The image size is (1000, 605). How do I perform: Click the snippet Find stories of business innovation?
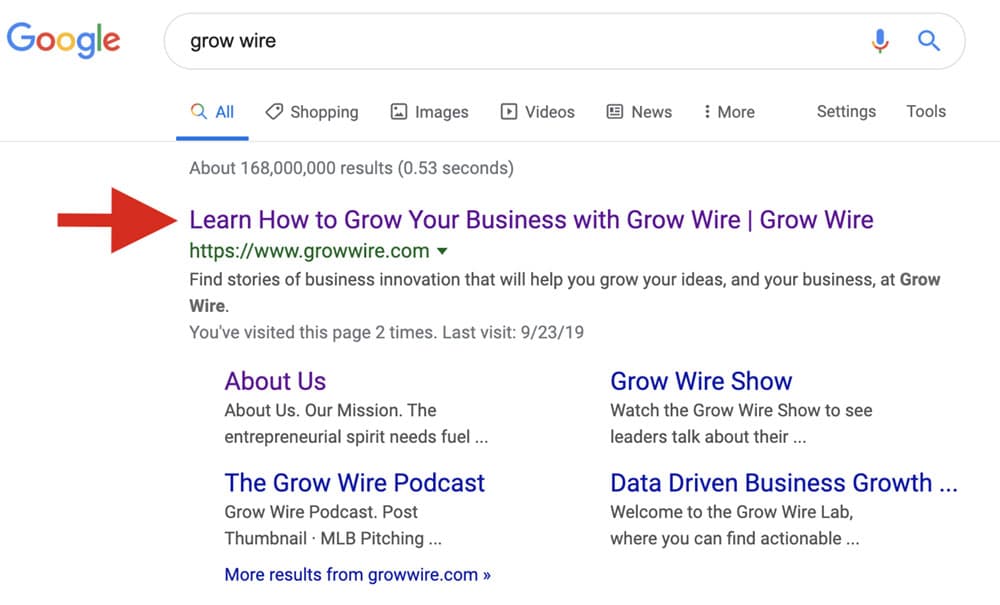tap(564, 293)
